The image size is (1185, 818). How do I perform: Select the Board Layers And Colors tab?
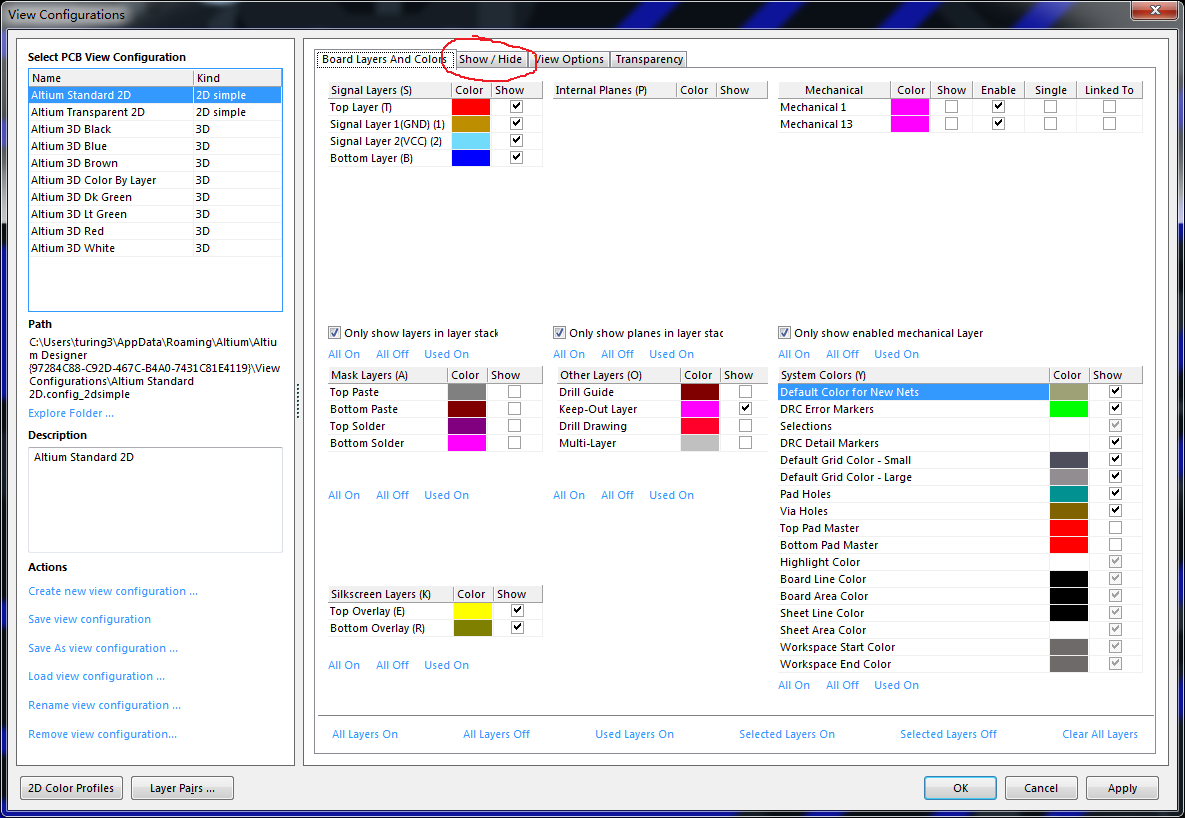coord(384,59)
